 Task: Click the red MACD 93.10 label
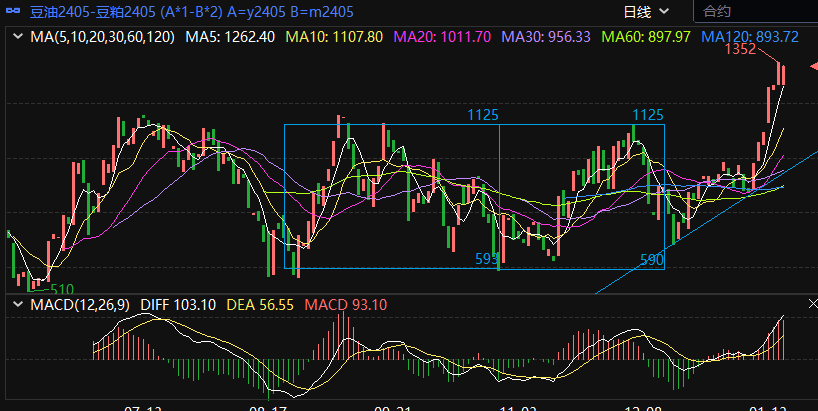[x=346, y=304]
